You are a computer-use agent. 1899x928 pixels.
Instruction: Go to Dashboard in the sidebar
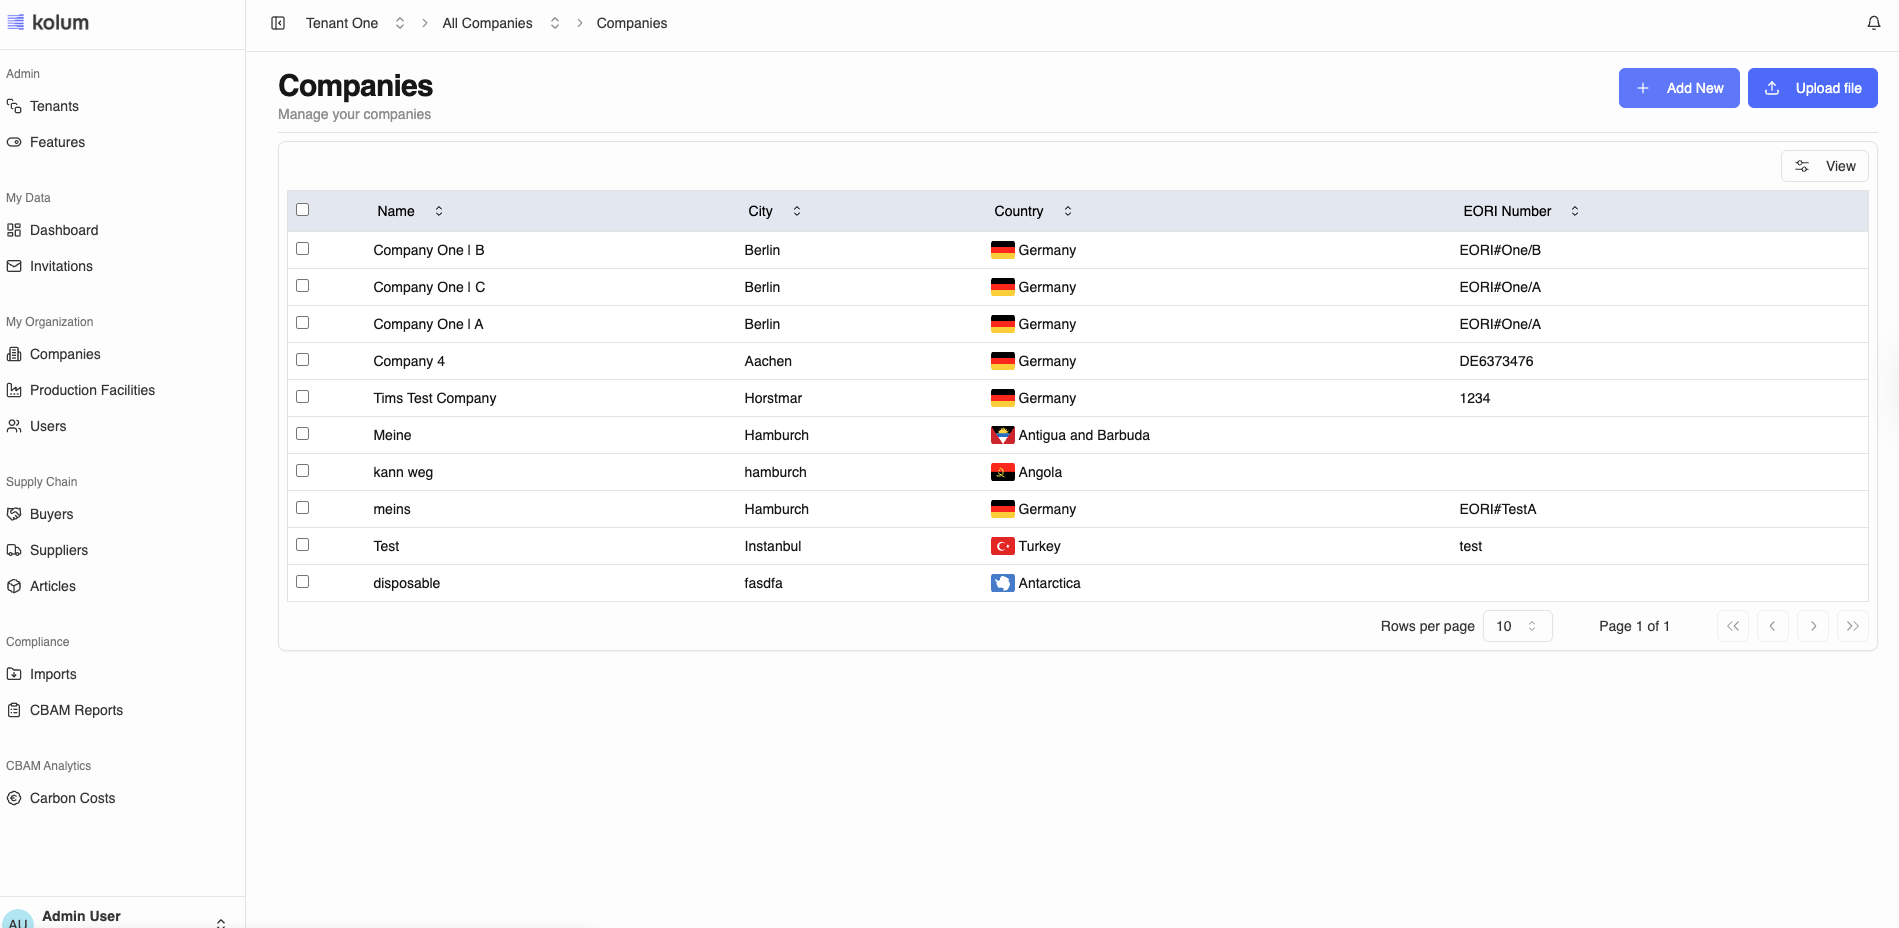63,230
